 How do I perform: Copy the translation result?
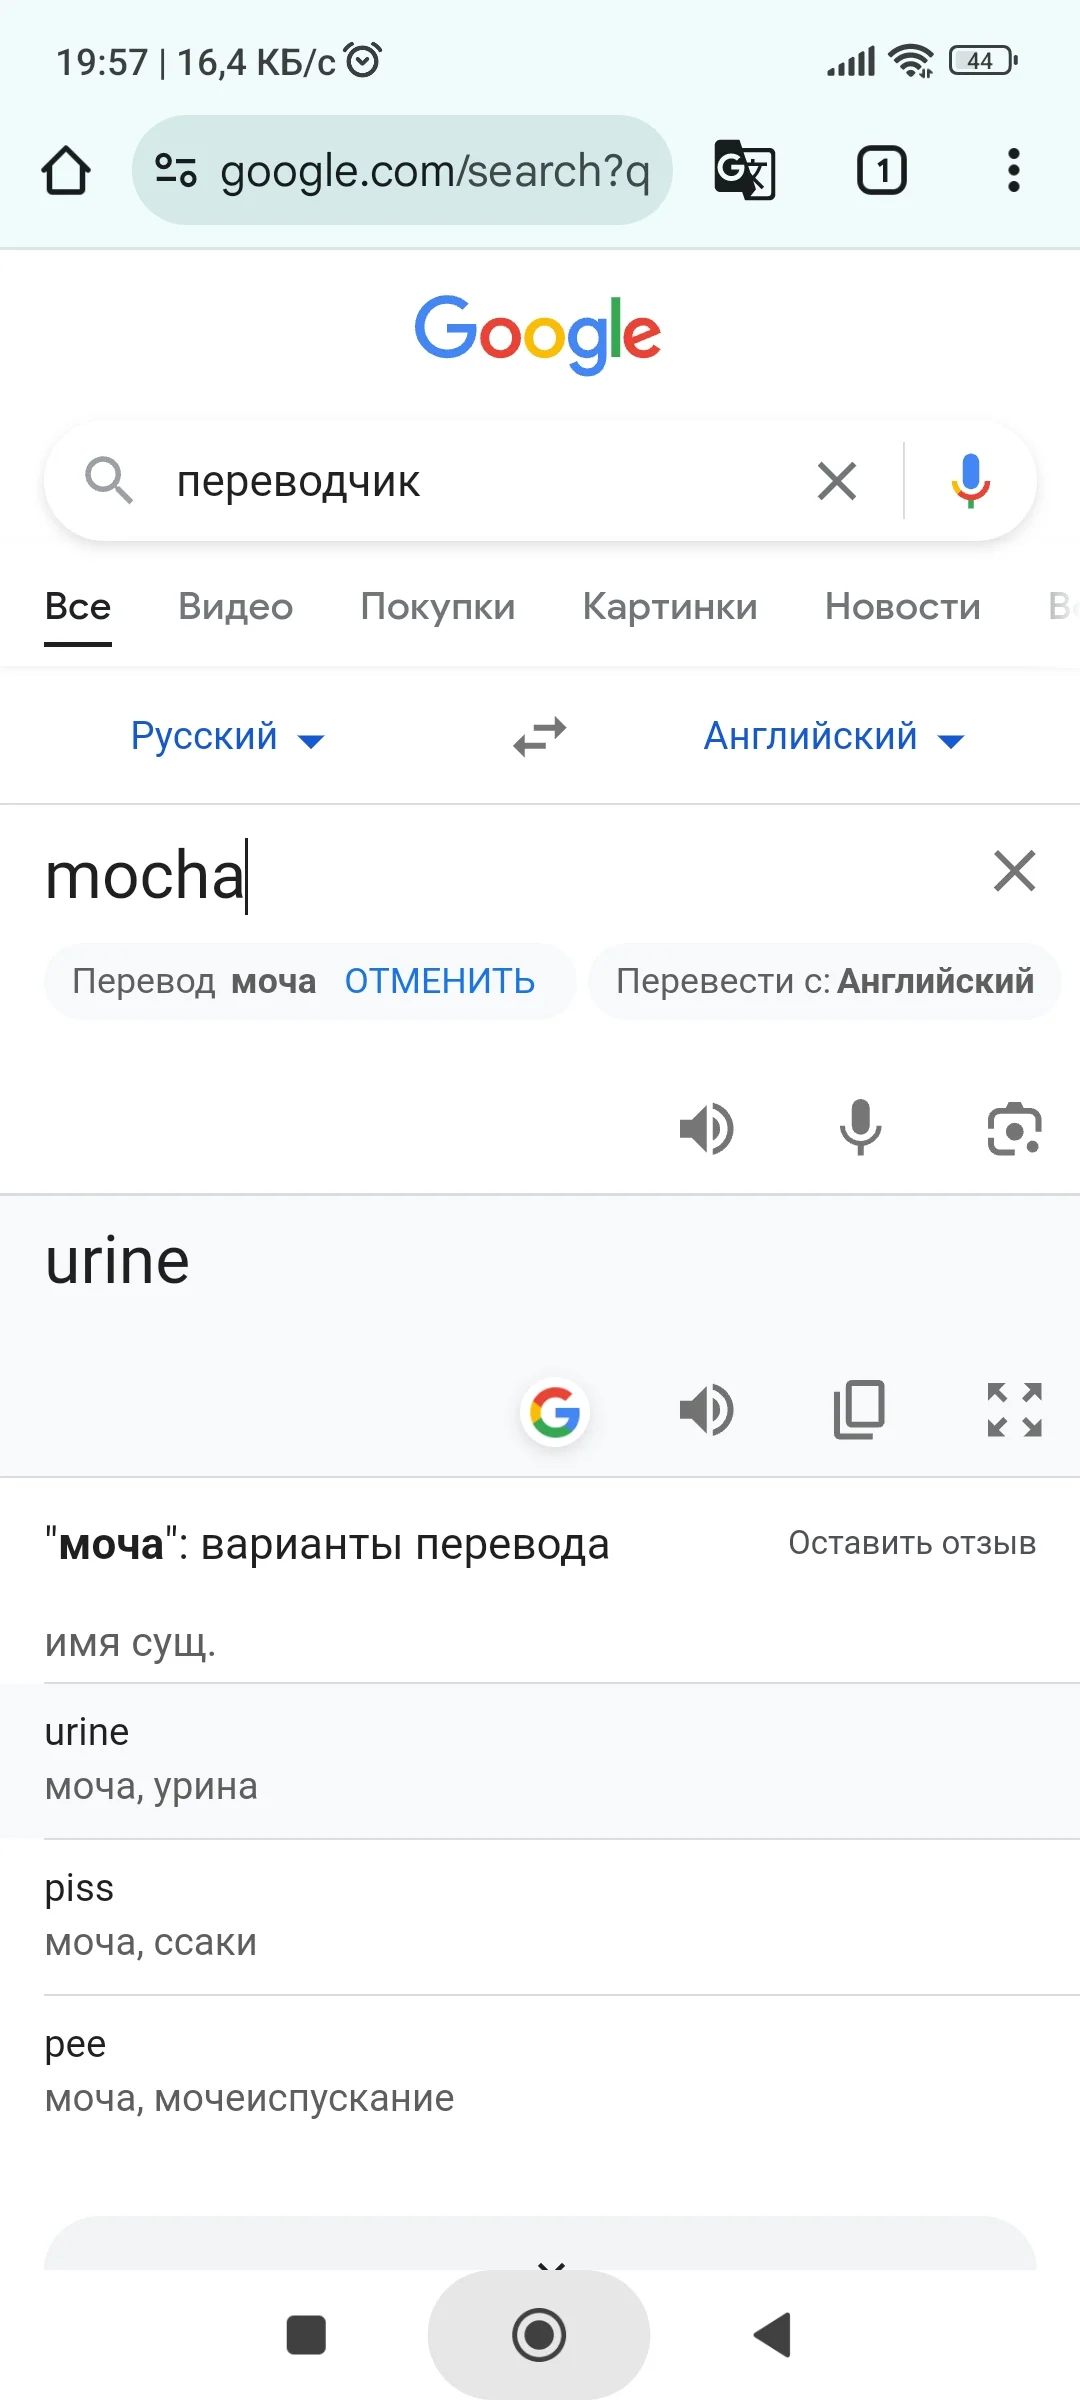(858, 1410)
